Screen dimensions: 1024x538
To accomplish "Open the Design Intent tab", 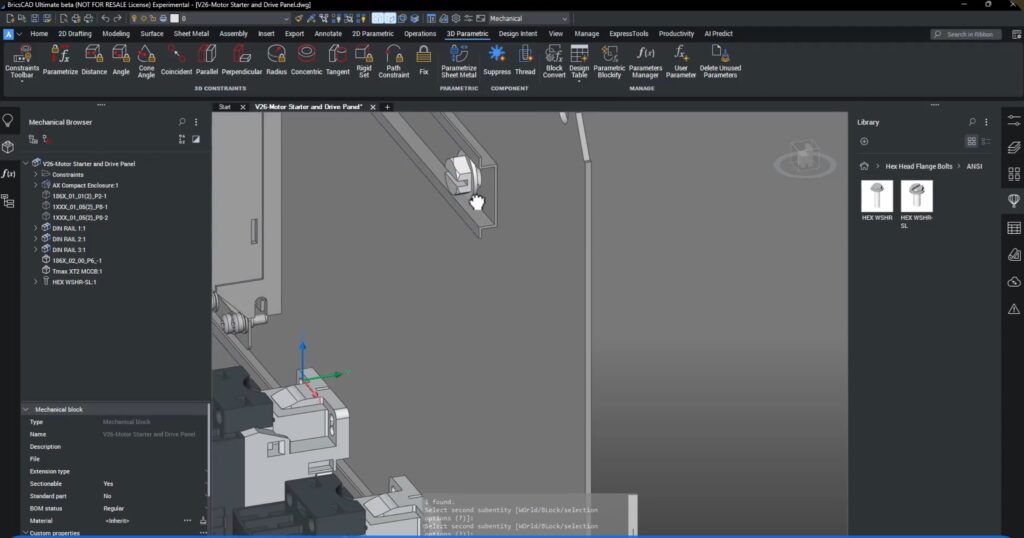I will [518, 33].
